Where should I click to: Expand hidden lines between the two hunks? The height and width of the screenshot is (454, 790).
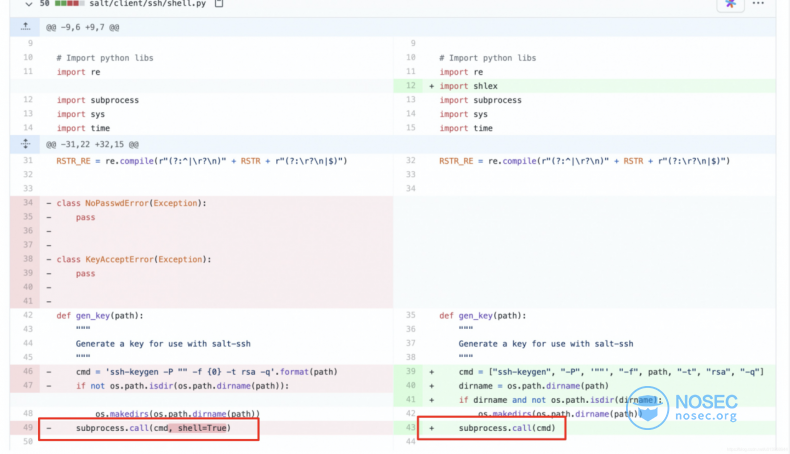coord(25,144)
